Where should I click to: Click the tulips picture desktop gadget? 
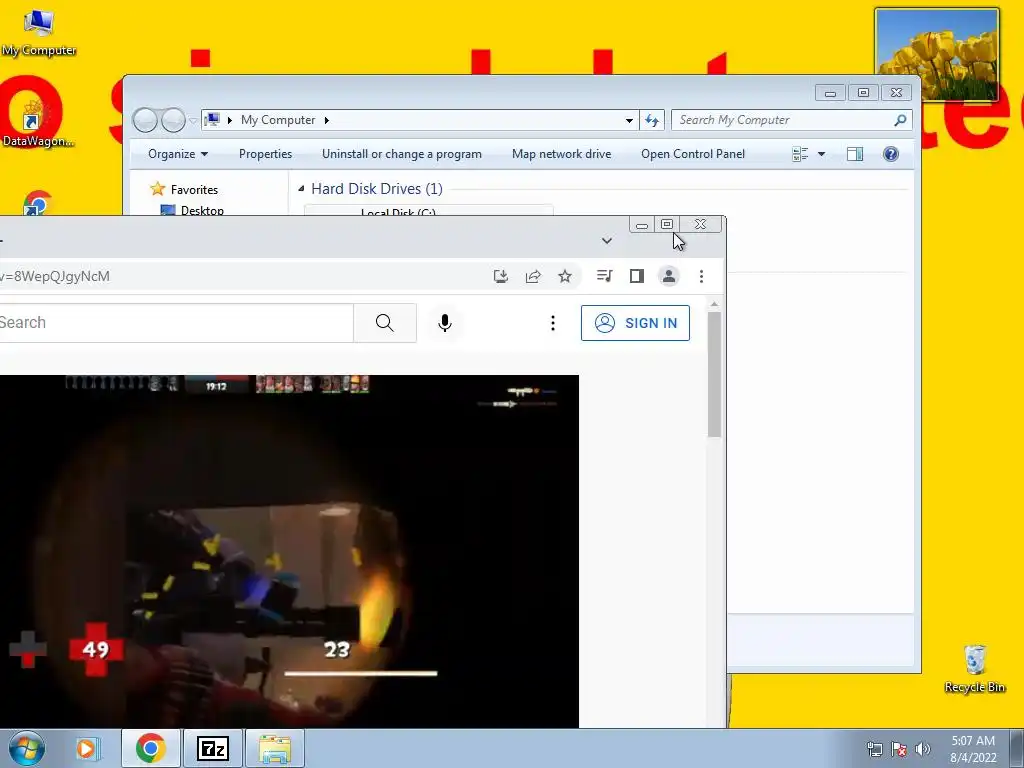[936, 55]
